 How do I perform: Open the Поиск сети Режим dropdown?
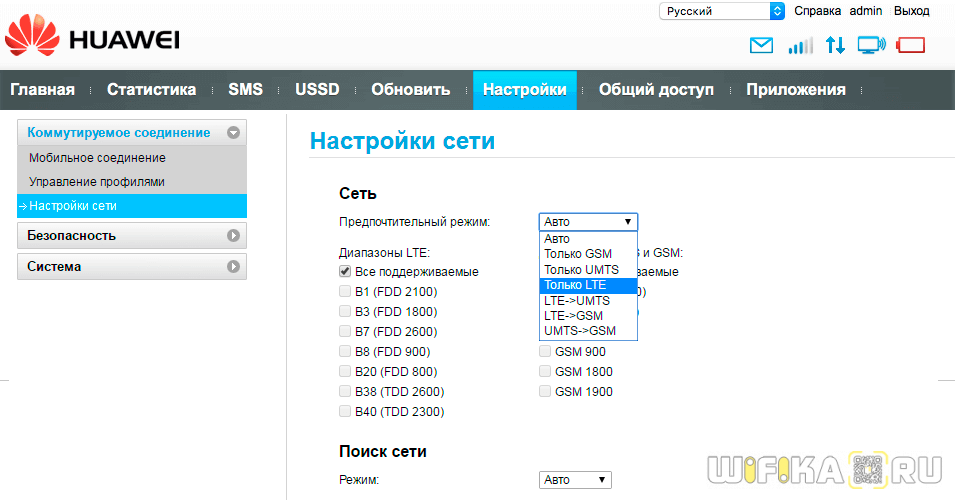point(574,480)
